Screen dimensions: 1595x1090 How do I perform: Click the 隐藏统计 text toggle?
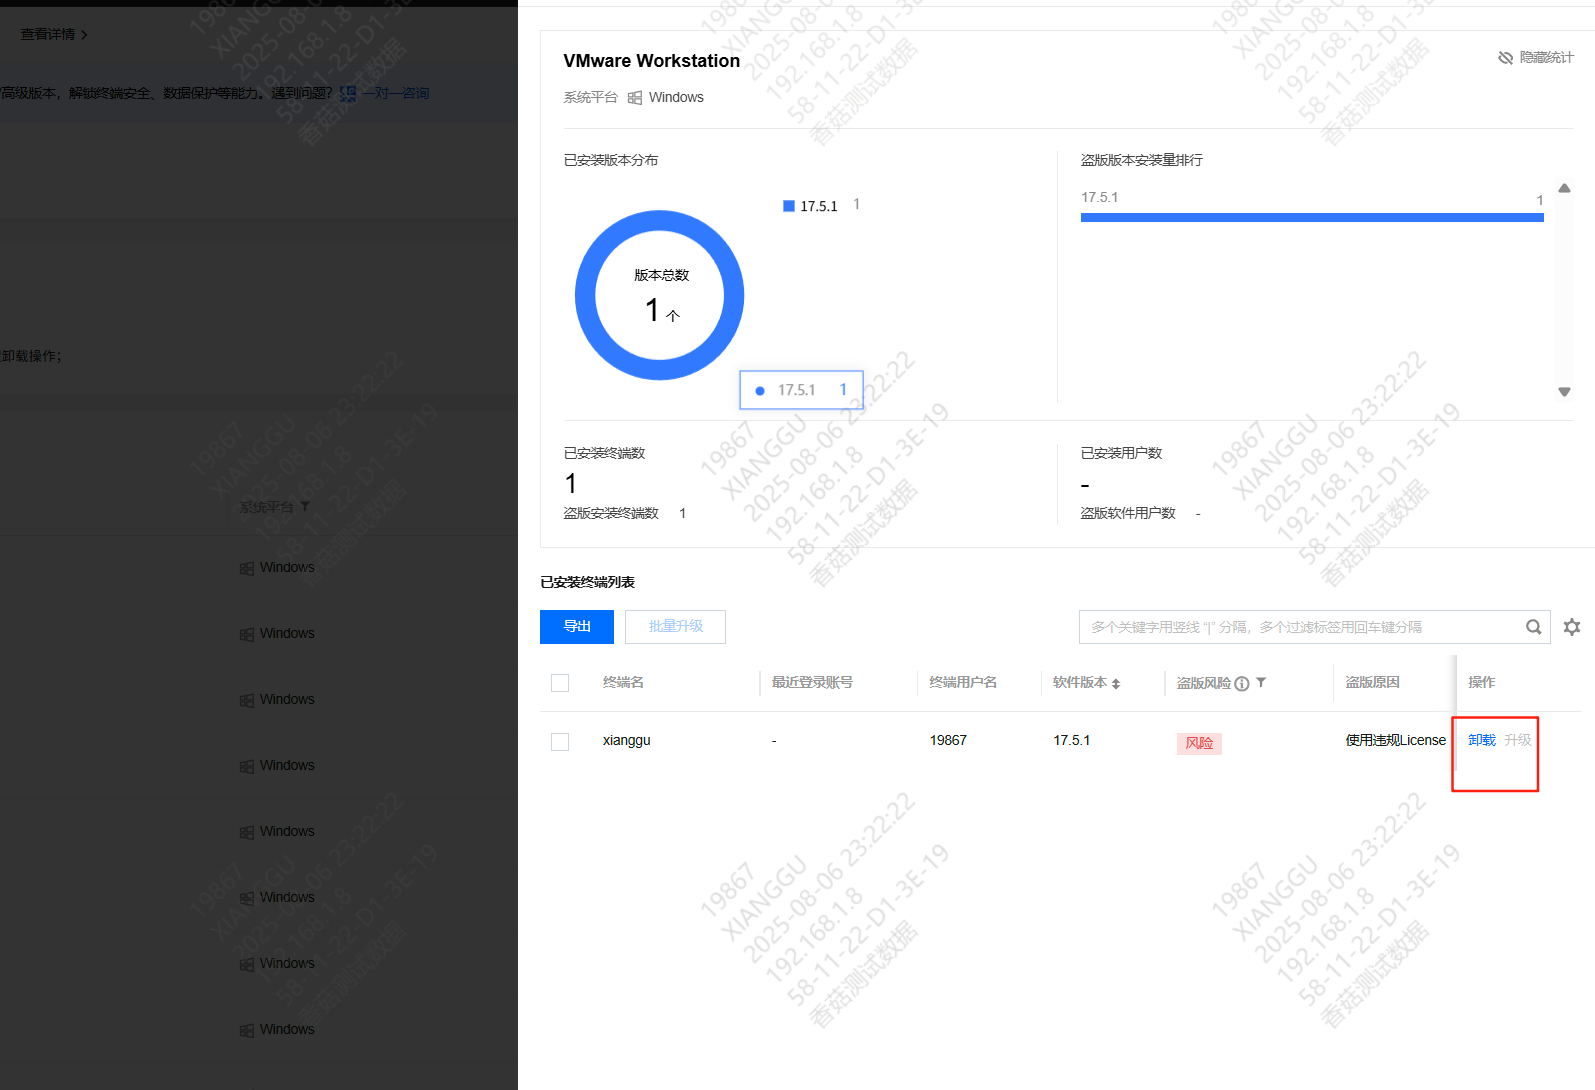1547,58
